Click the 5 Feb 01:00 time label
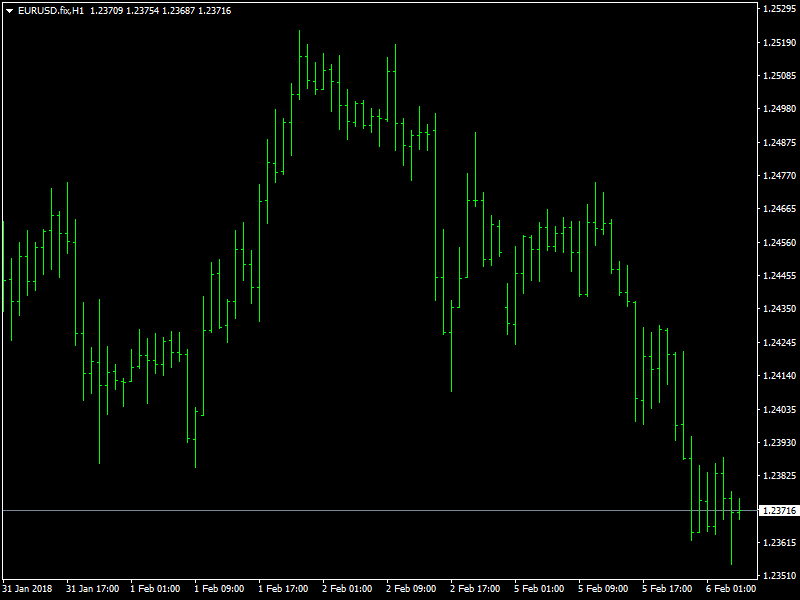The height and width of the screenshot is (600, 800). click(x=539, y=589)
